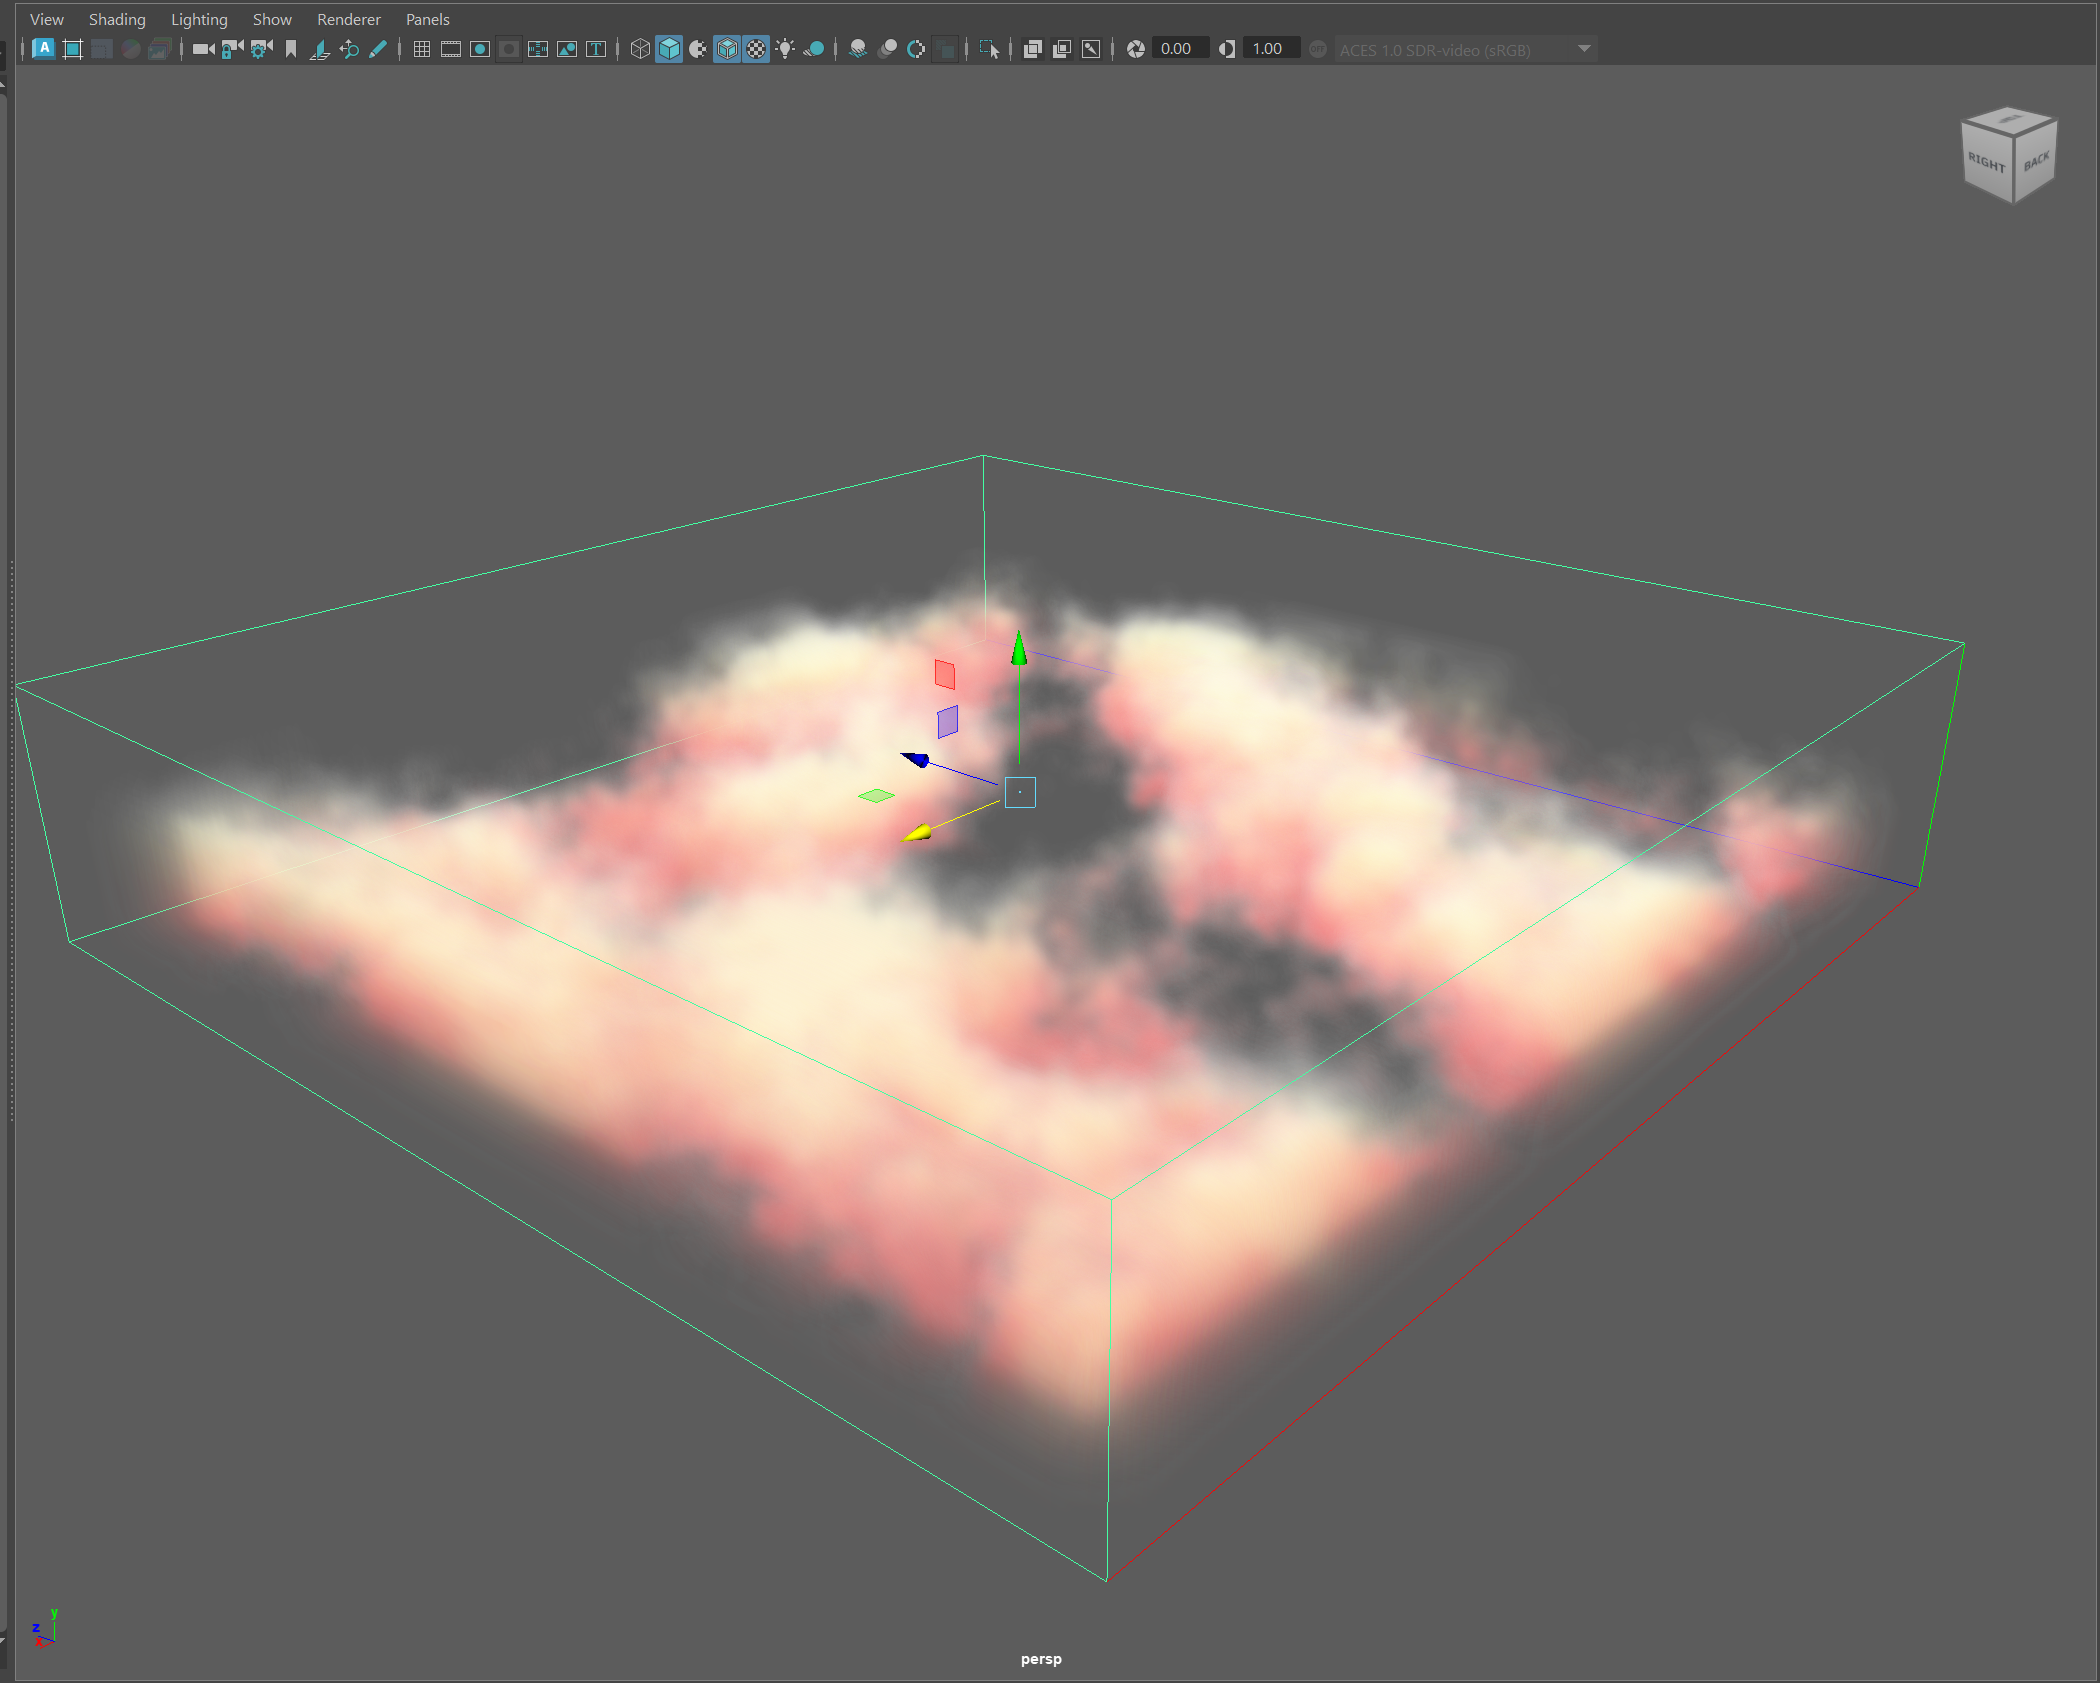Toggle the view transform OFF button
Image resolution: width=2100 pixels, height=1683 pixels.
click(1318, 49)
